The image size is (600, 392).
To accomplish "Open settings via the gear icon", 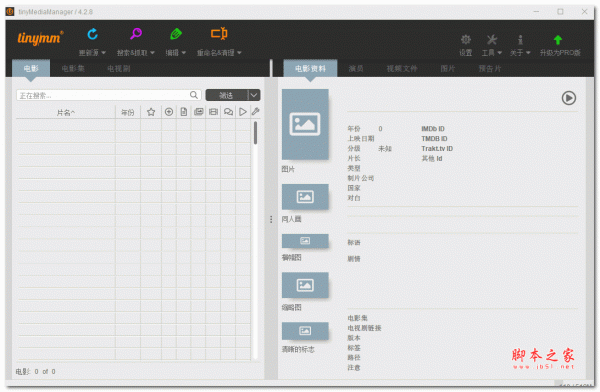I will click(x=466, y=39).
